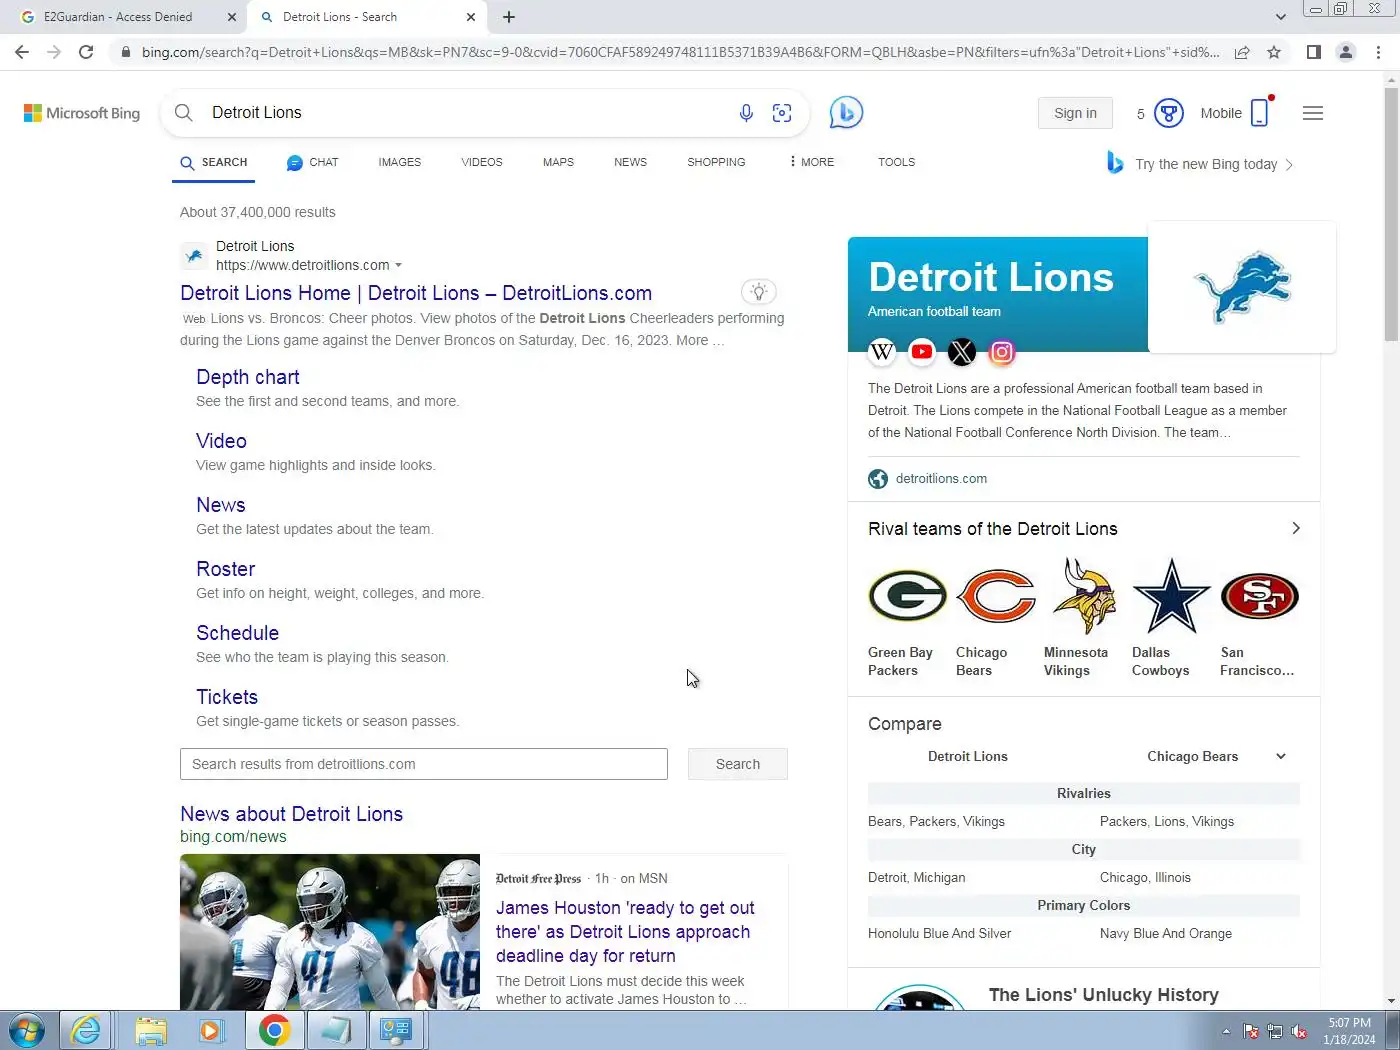Screen dimensions: 1400x1050
Task: Open the Roster sitelink
Action: pyautogui.click(x=226, y=569)
